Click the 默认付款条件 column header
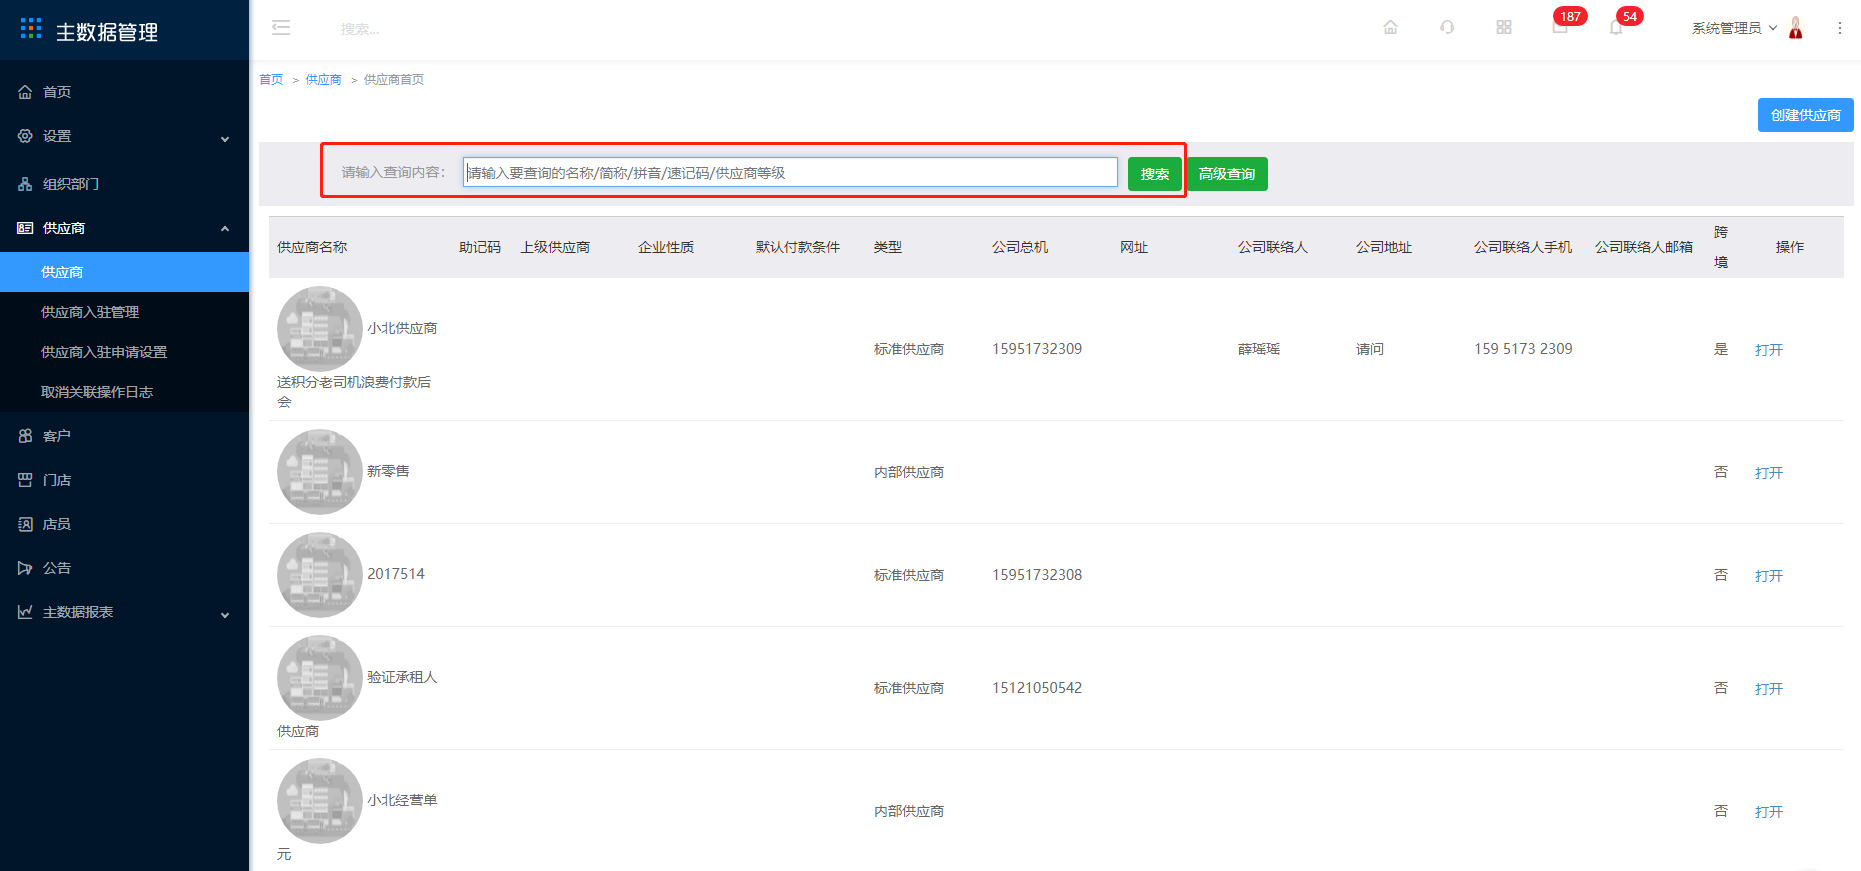Viewport: 1861px width, 871px height. click(798, 247)
